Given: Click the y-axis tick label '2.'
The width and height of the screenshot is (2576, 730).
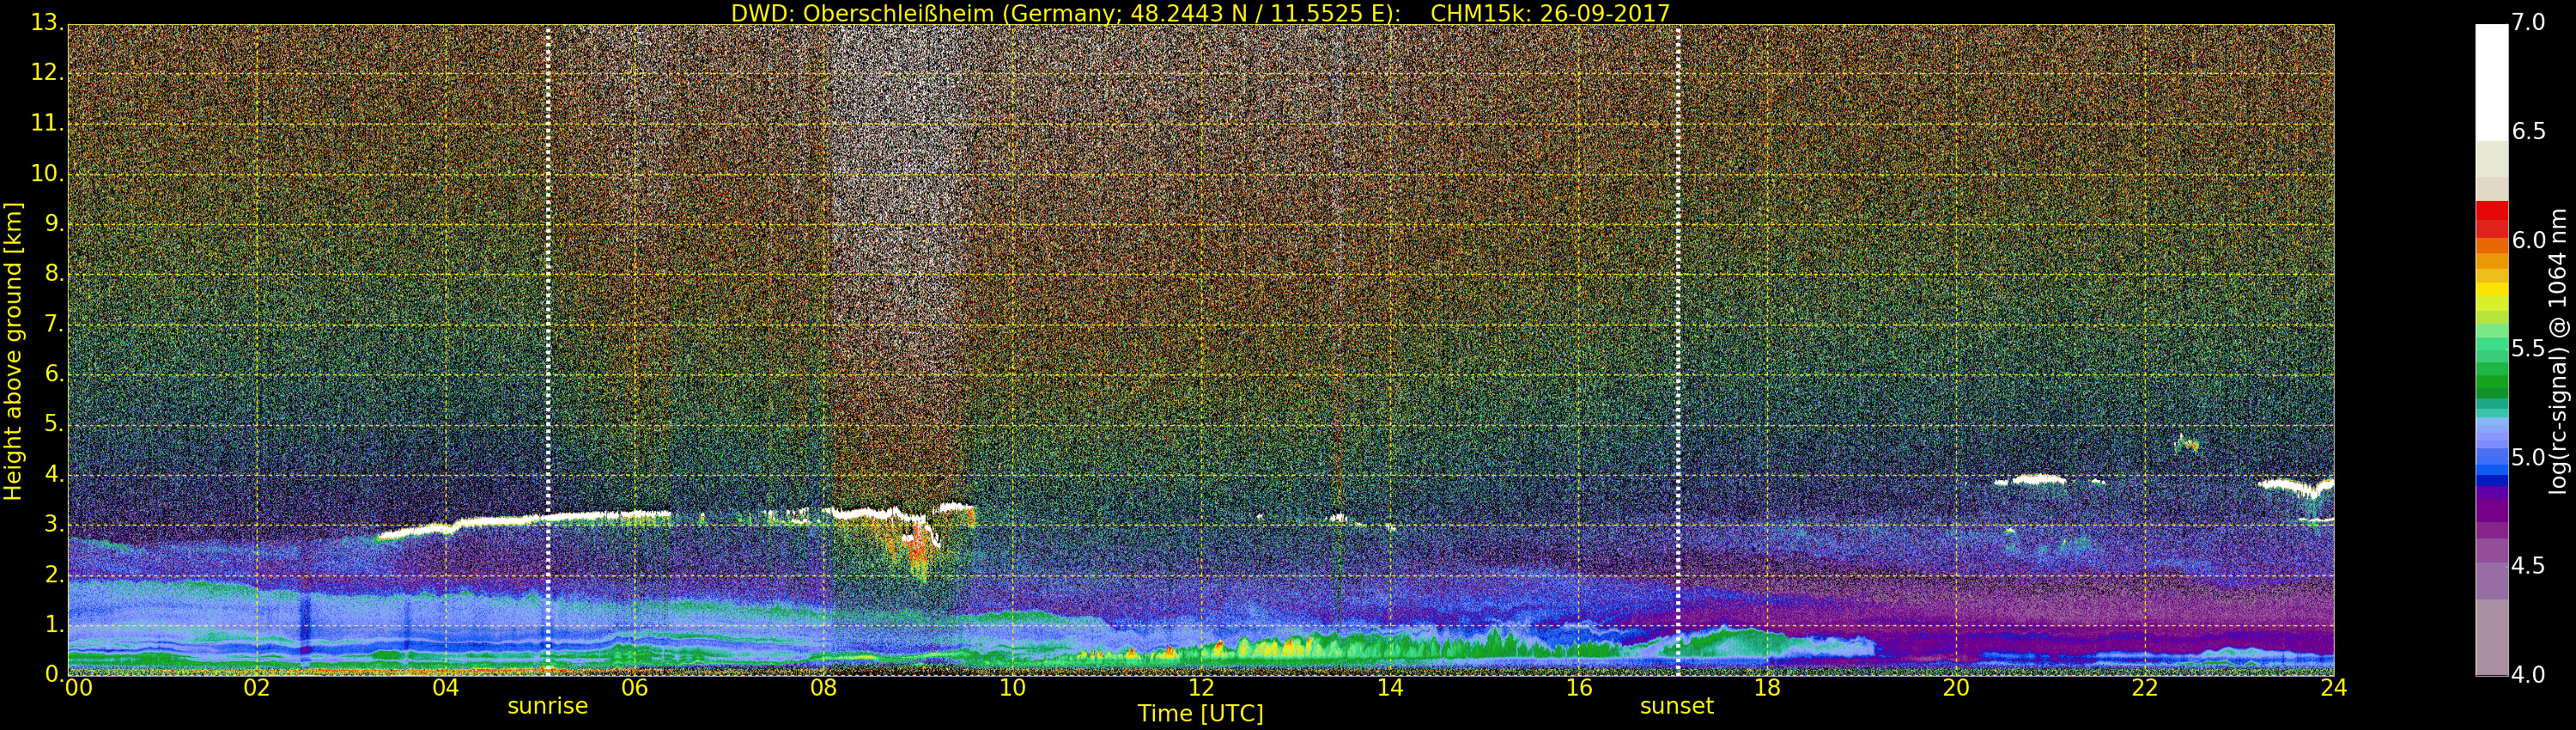Looking at the screenshot, I should pos(54,574).
